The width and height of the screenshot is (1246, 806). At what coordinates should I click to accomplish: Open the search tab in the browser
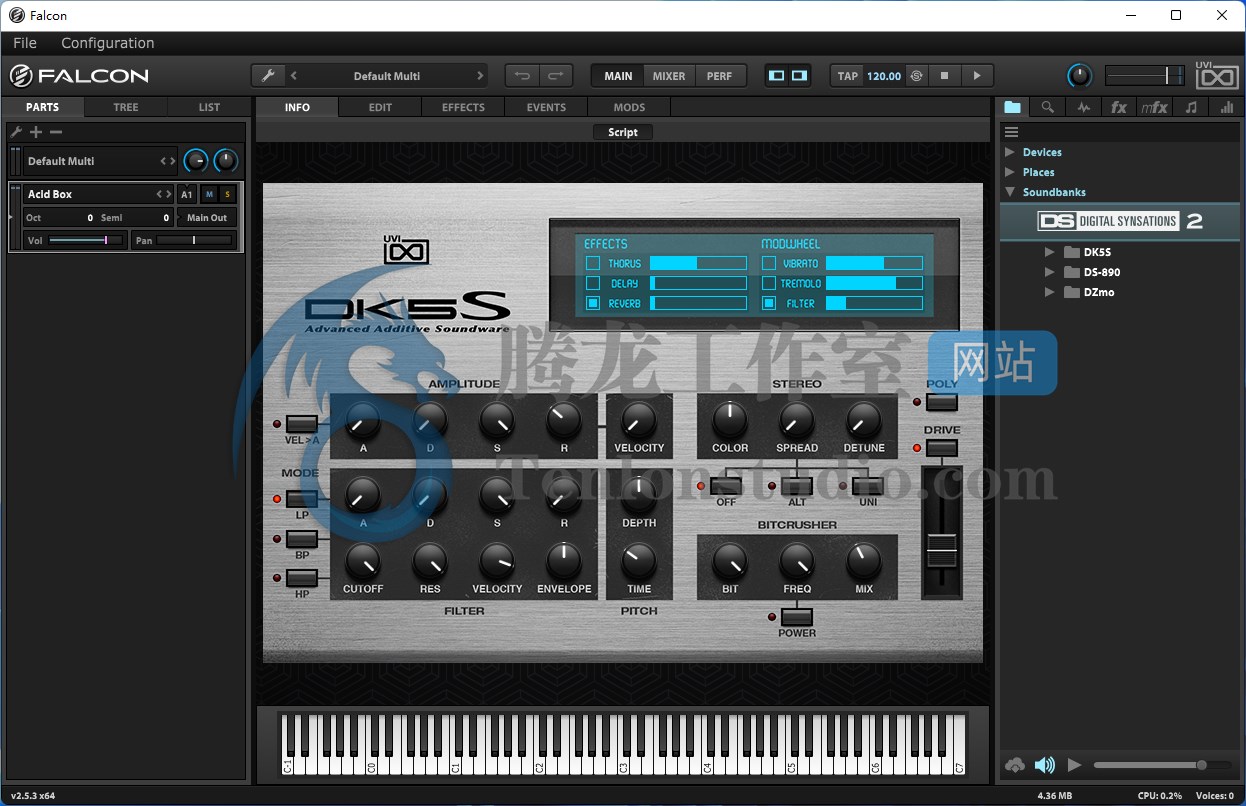[x=1047, y=107]
